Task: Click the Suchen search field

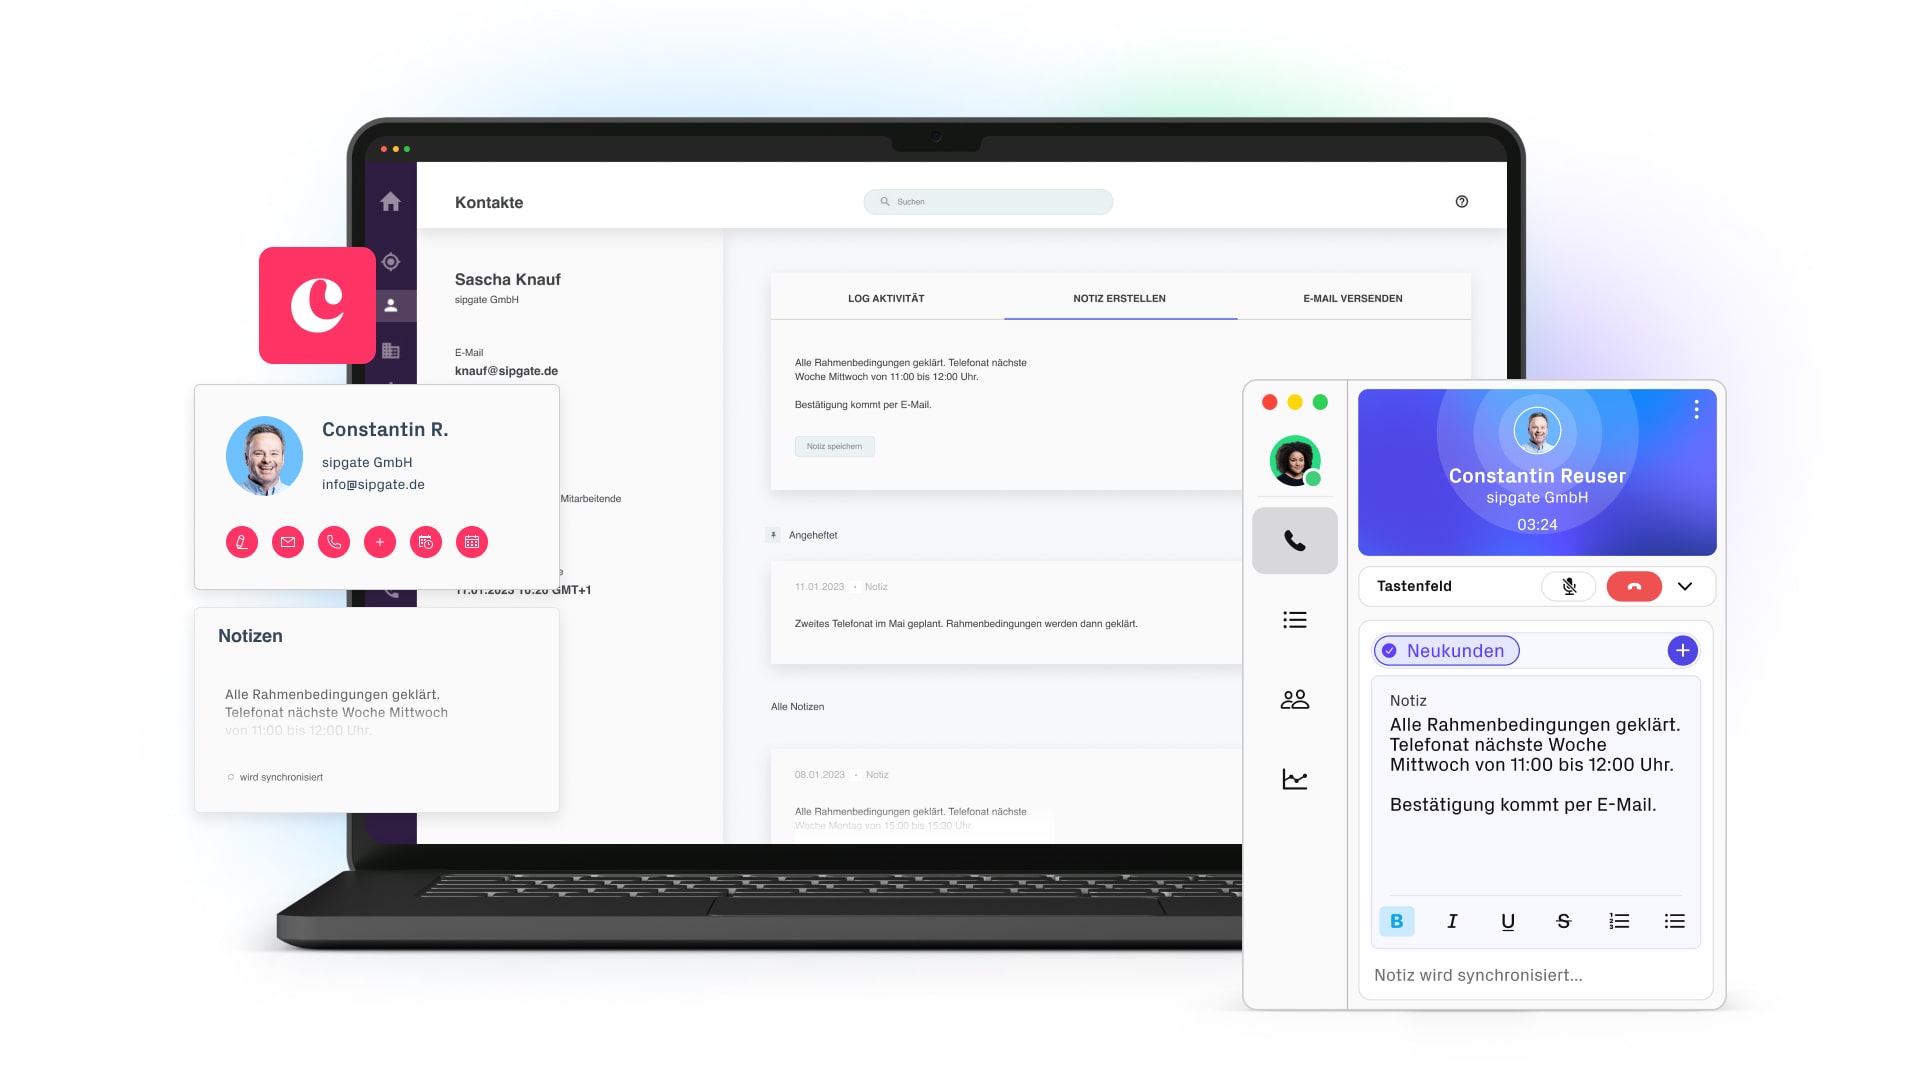Action: (988, 202)
